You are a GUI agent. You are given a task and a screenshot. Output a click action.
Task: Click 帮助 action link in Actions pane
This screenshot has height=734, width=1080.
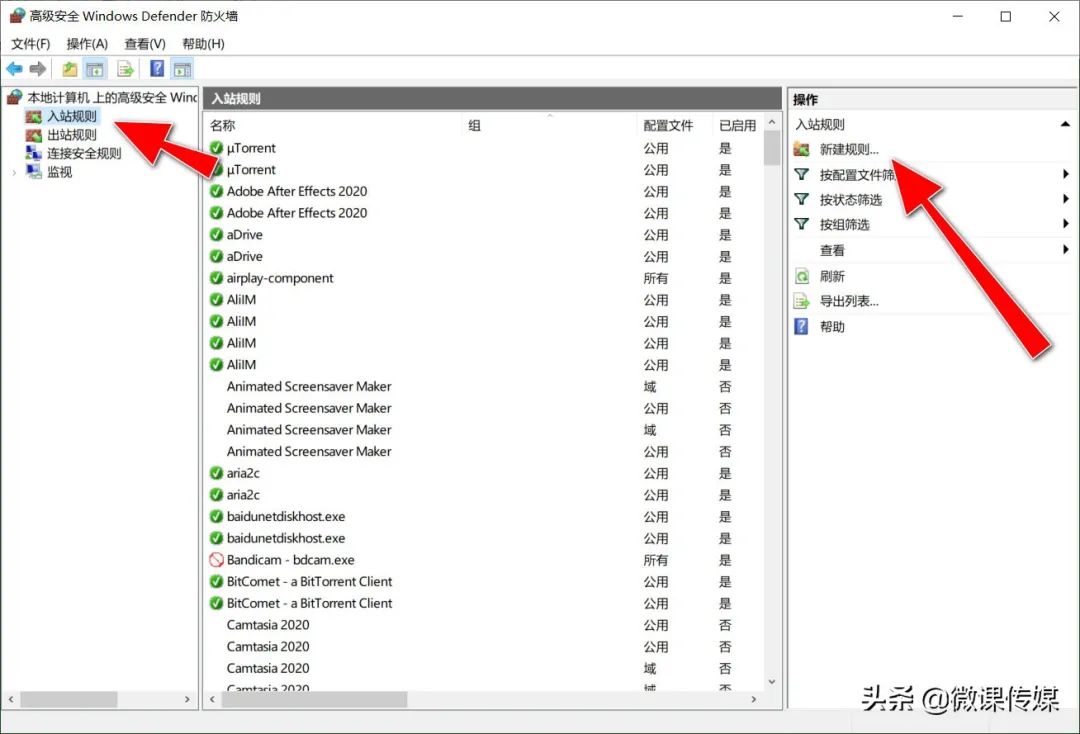tap(832, 326)
